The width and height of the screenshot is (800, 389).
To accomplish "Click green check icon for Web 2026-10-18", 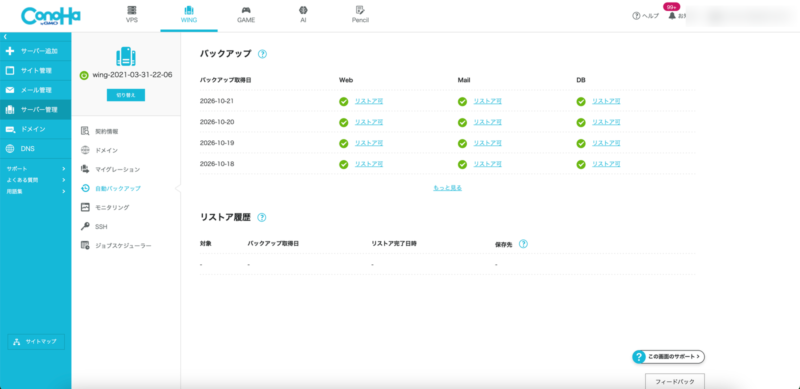I will (x=343, y=164).
